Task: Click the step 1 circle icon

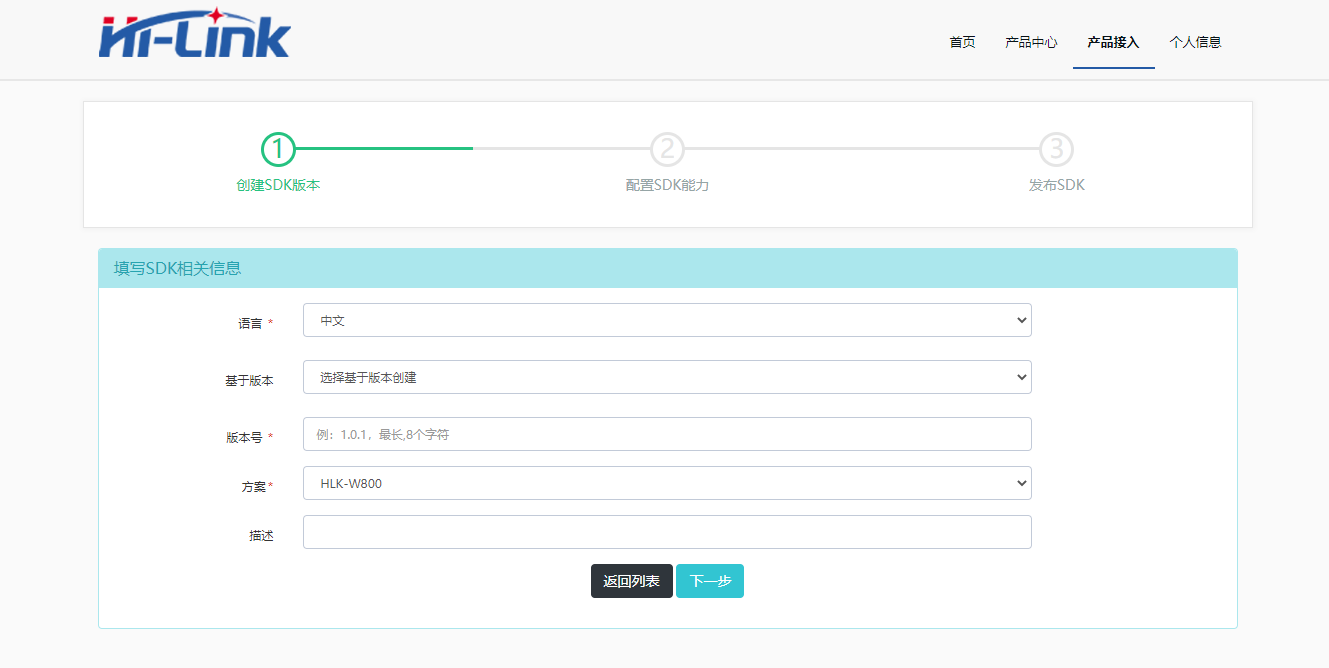Action: pos(278,149)
